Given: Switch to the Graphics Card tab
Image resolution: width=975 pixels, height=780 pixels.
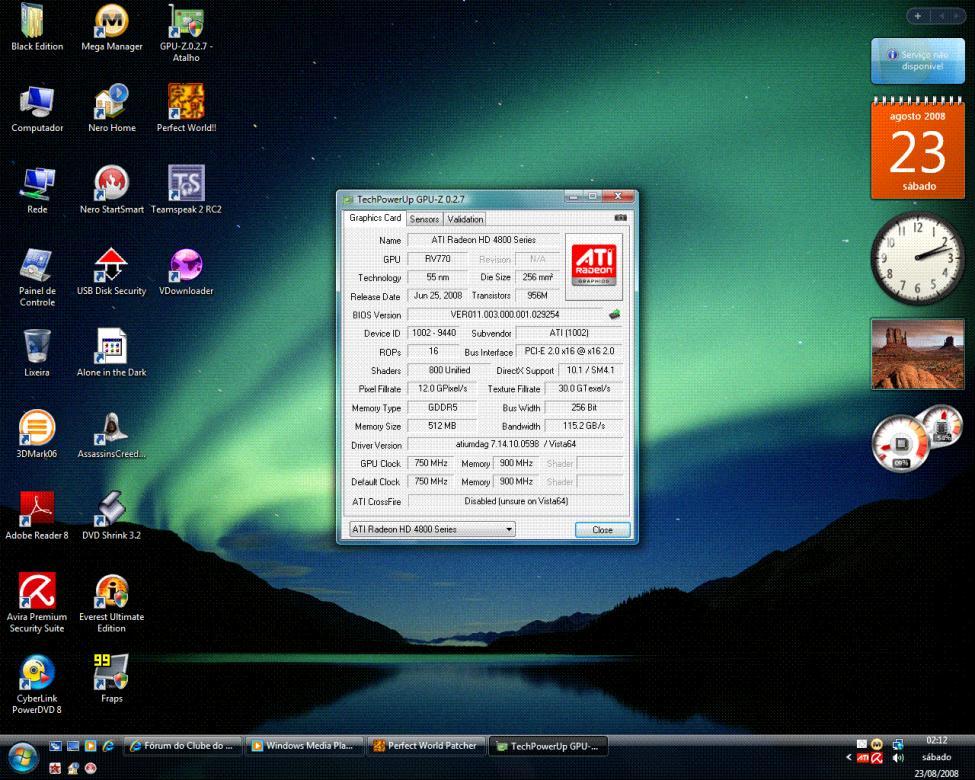Looking at the screenshot, I should point(375,218).
